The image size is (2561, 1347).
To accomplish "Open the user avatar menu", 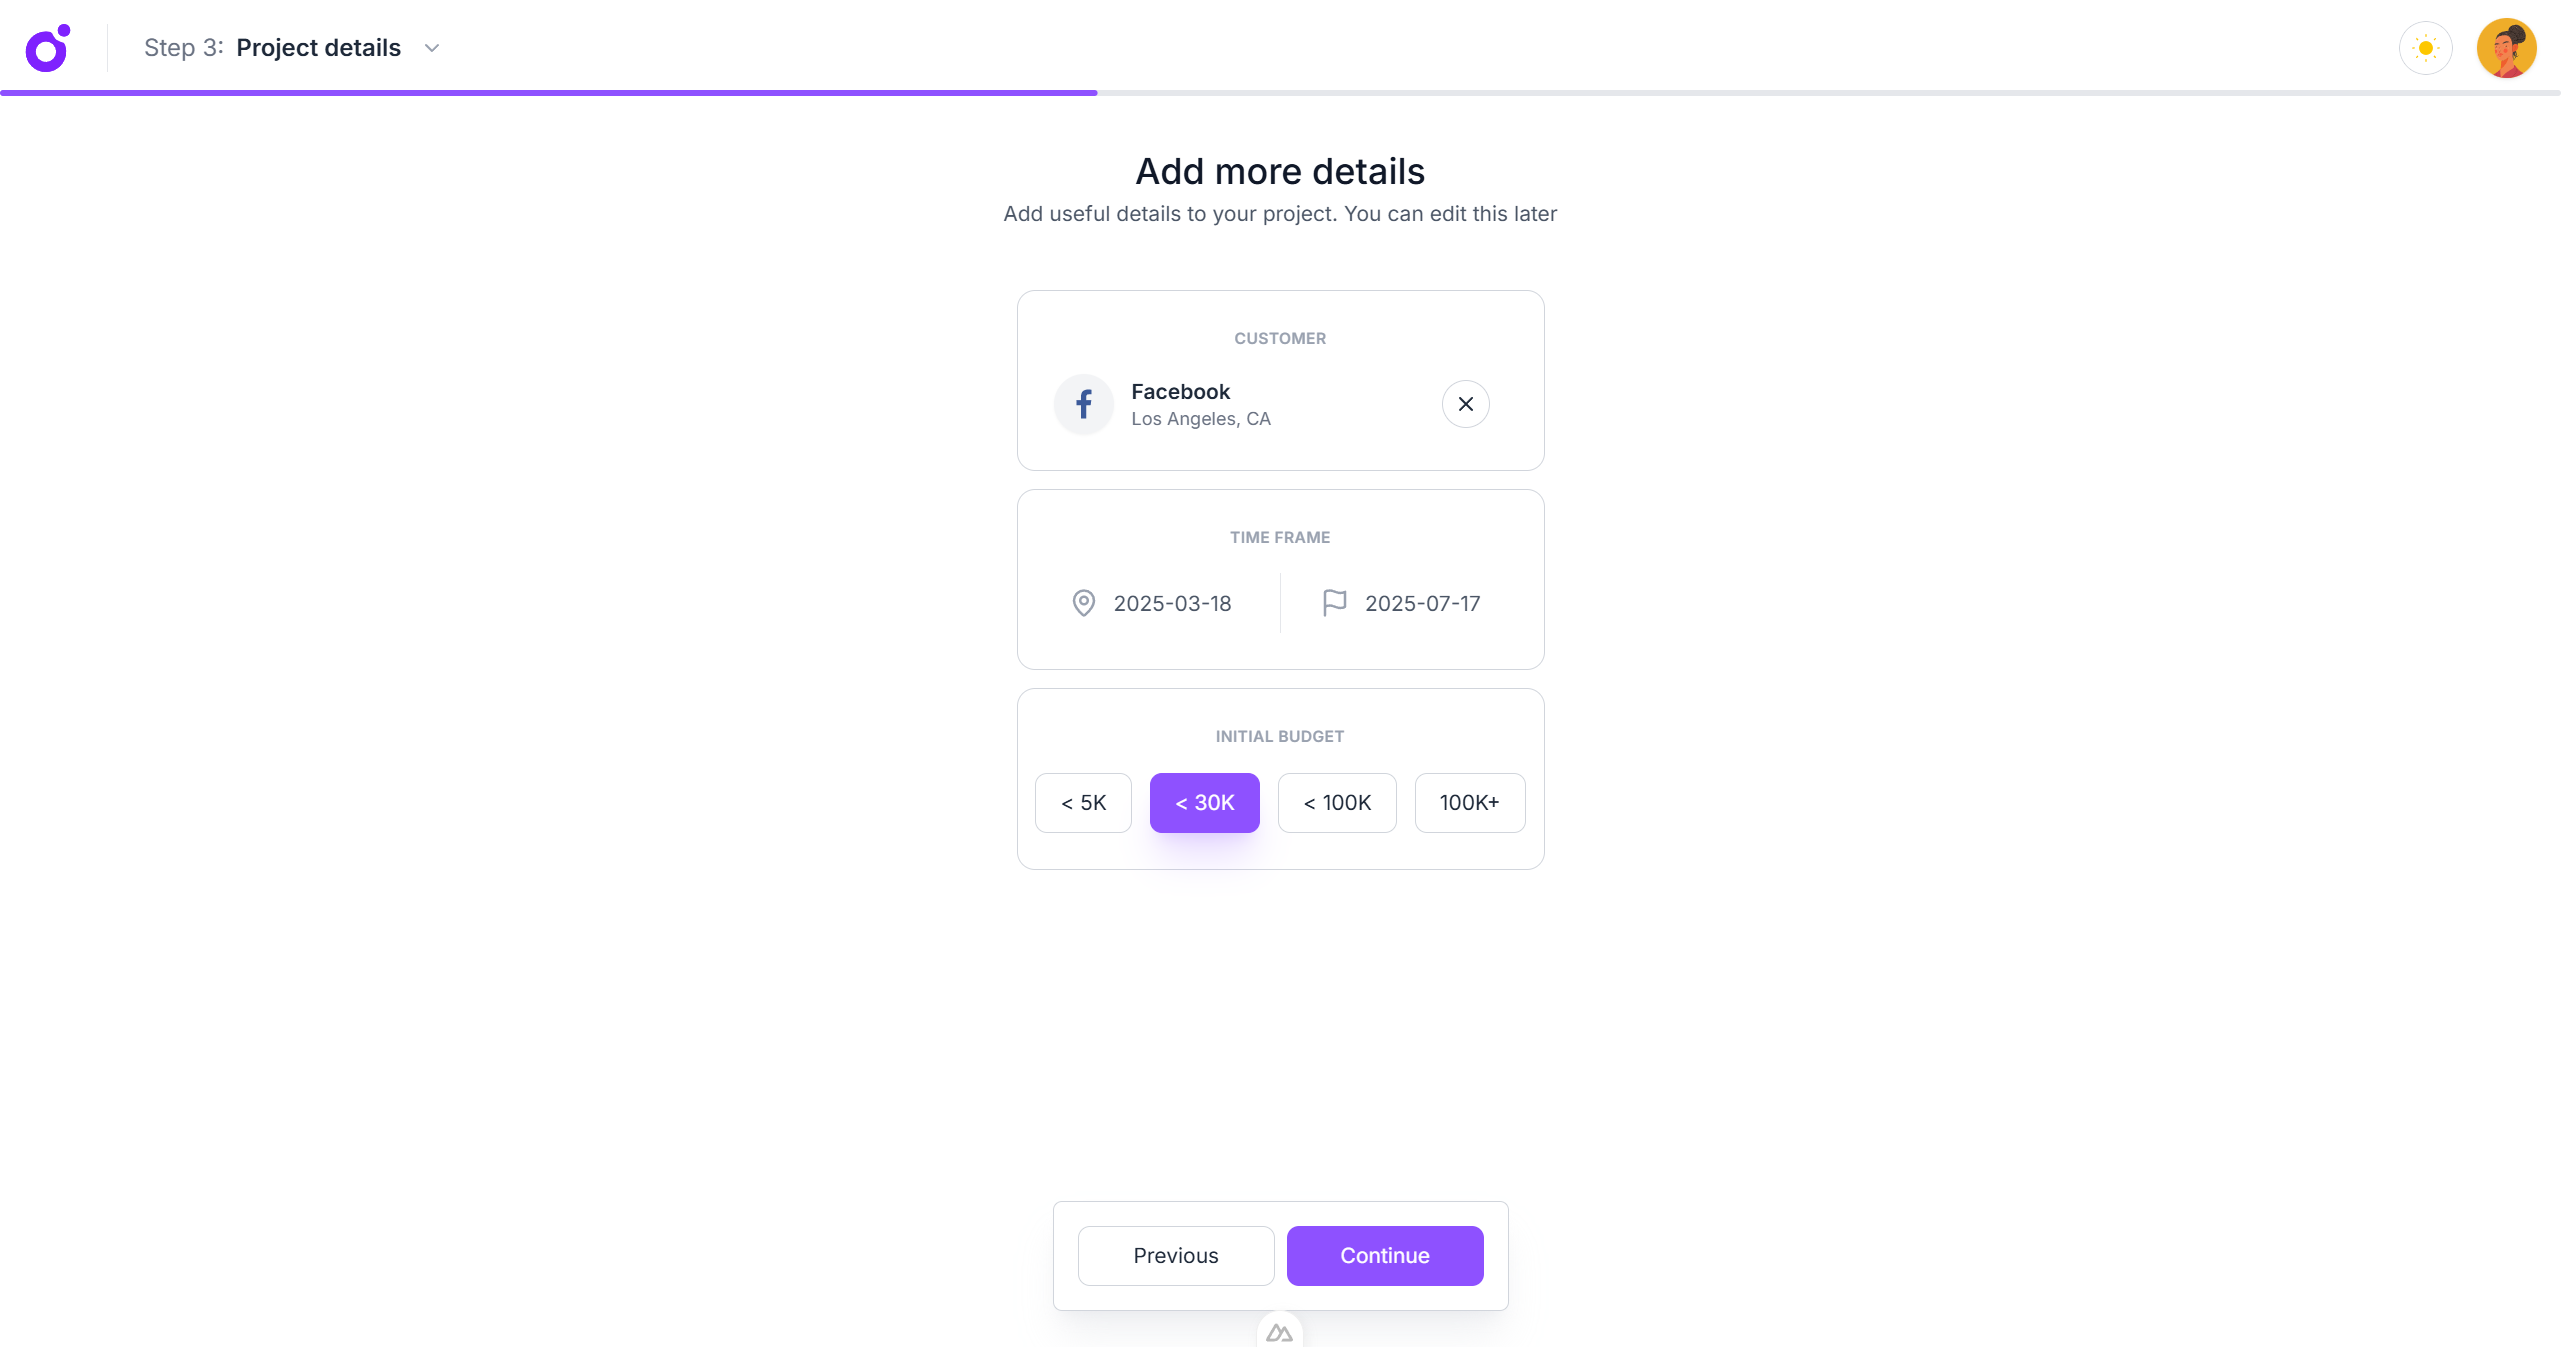I will click(2505, 48).
